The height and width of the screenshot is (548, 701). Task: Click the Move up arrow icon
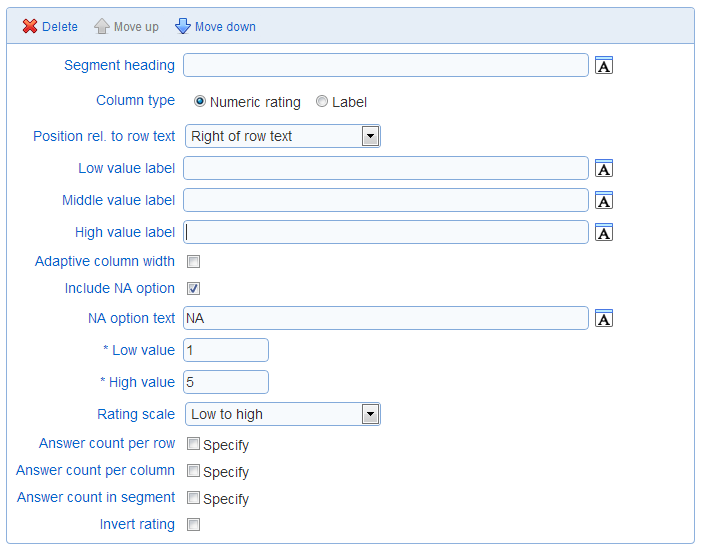pyautogui.click(x=102, y=26)
